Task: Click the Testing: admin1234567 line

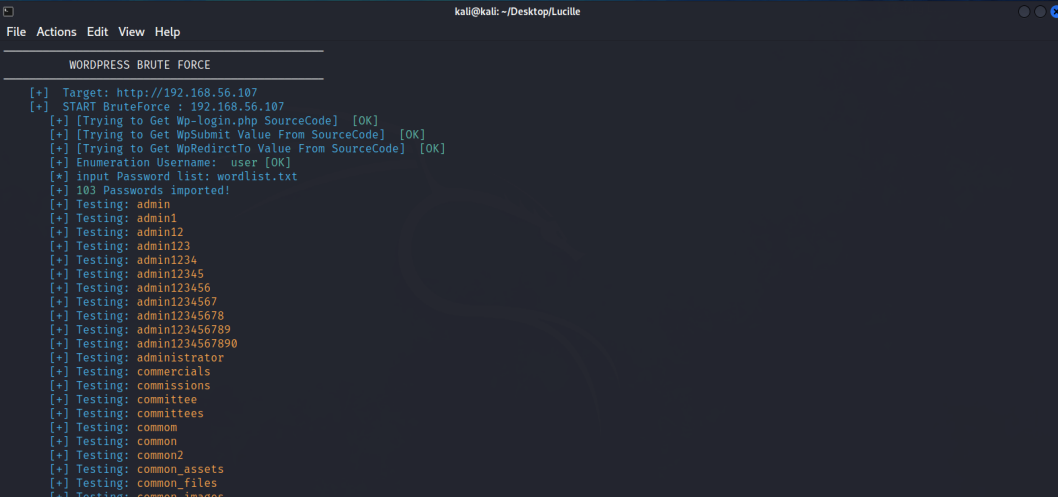Action: [x=134, y=301]
